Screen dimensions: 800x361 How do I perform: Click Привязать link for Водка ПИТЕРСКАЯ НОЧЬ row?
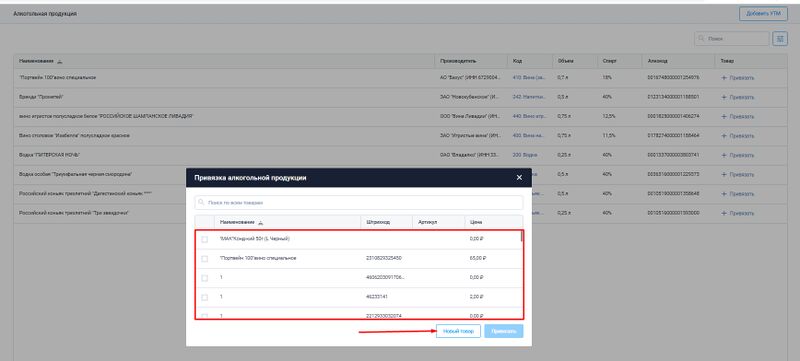coord(737,155)
